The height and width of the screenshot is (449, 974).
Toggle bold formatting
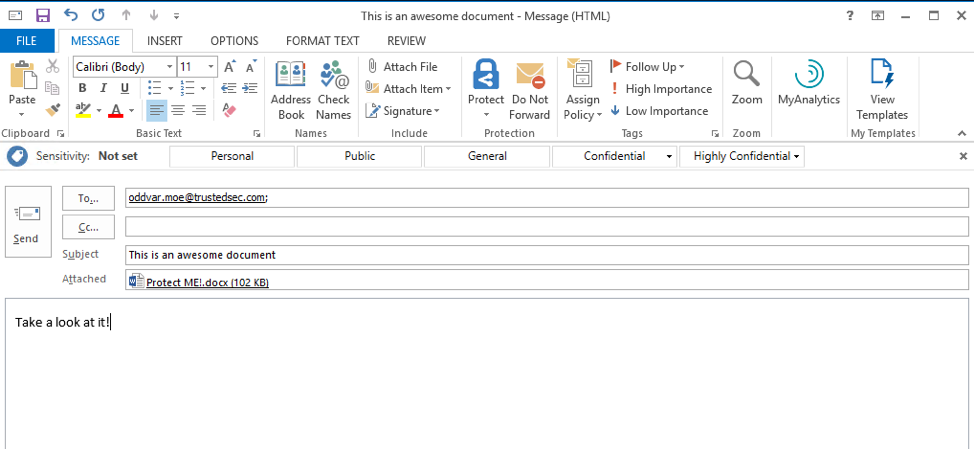[82, 88]
